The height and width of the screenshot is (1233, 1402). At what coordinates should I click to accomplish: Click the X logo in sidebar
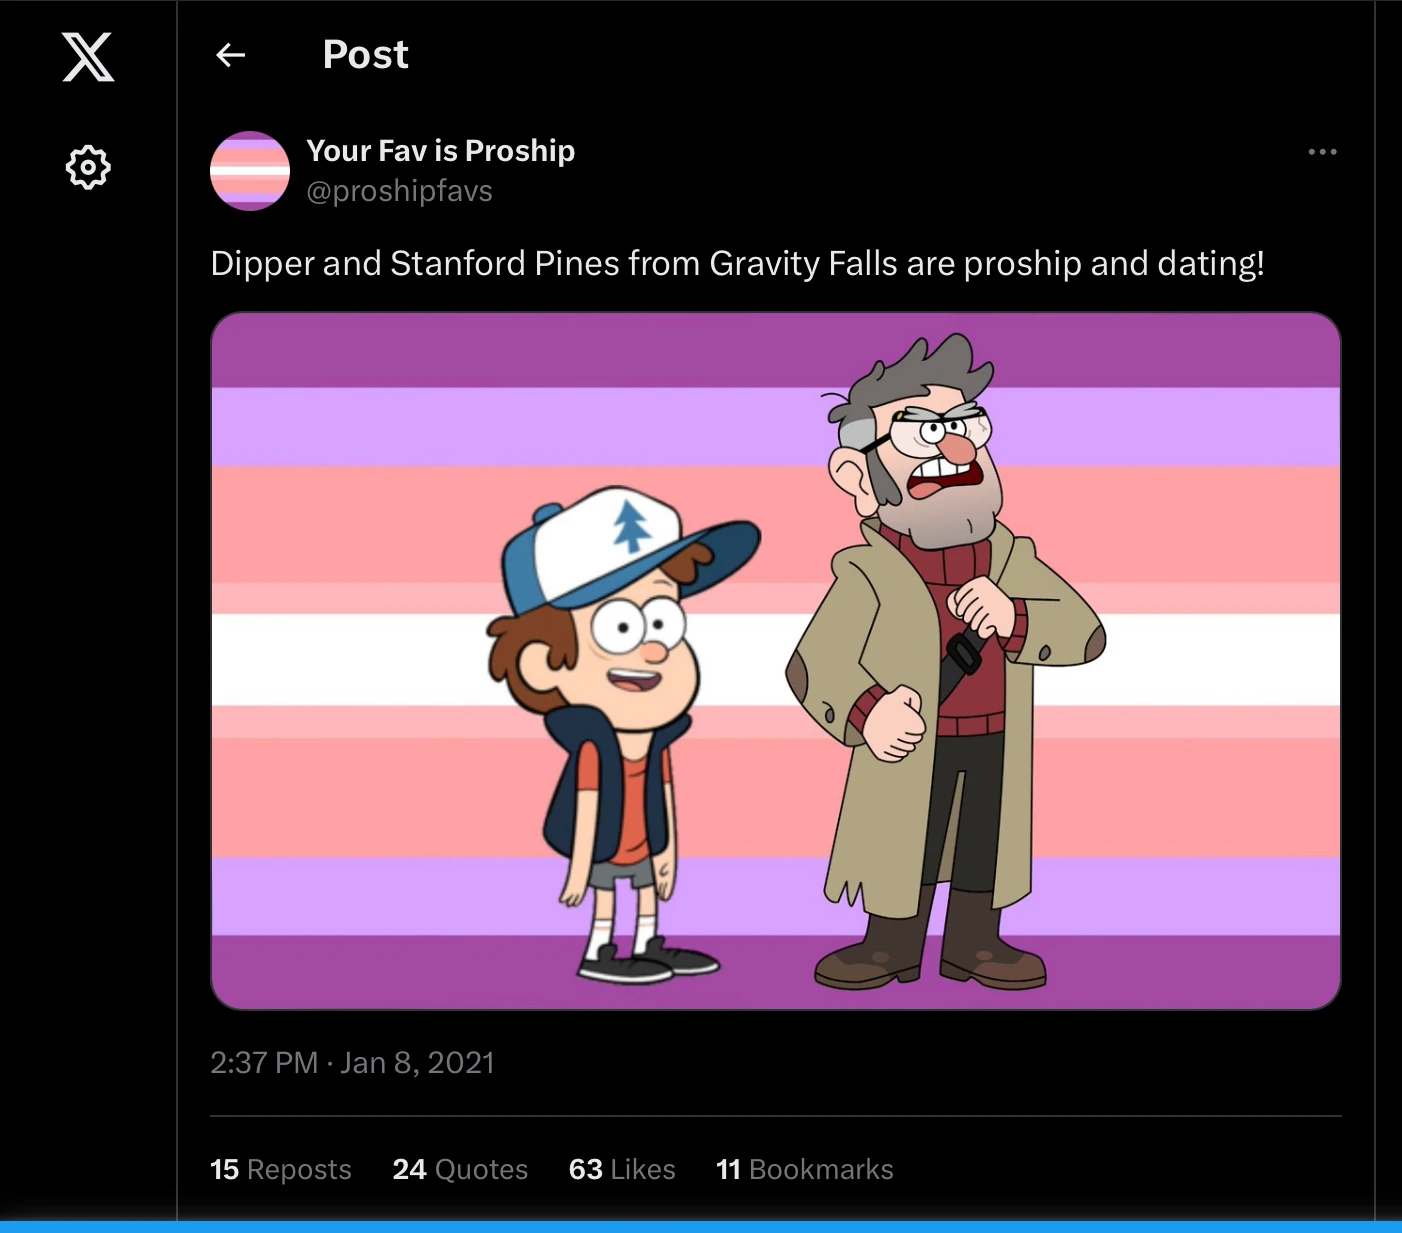click(88, 56)
